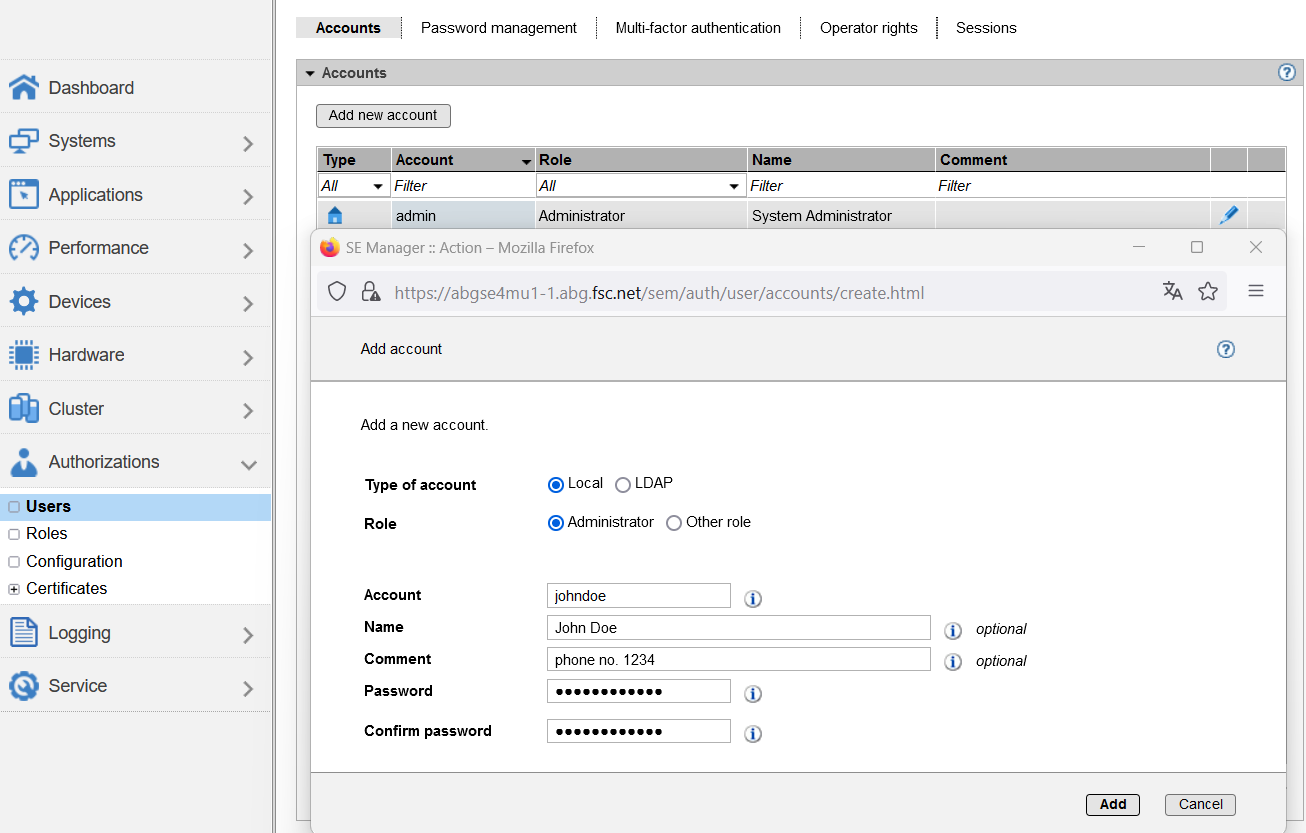Viewport: 1306px width, 833px height.
Task: Click info icon next to Account field
Action: [x=753, y=599]
